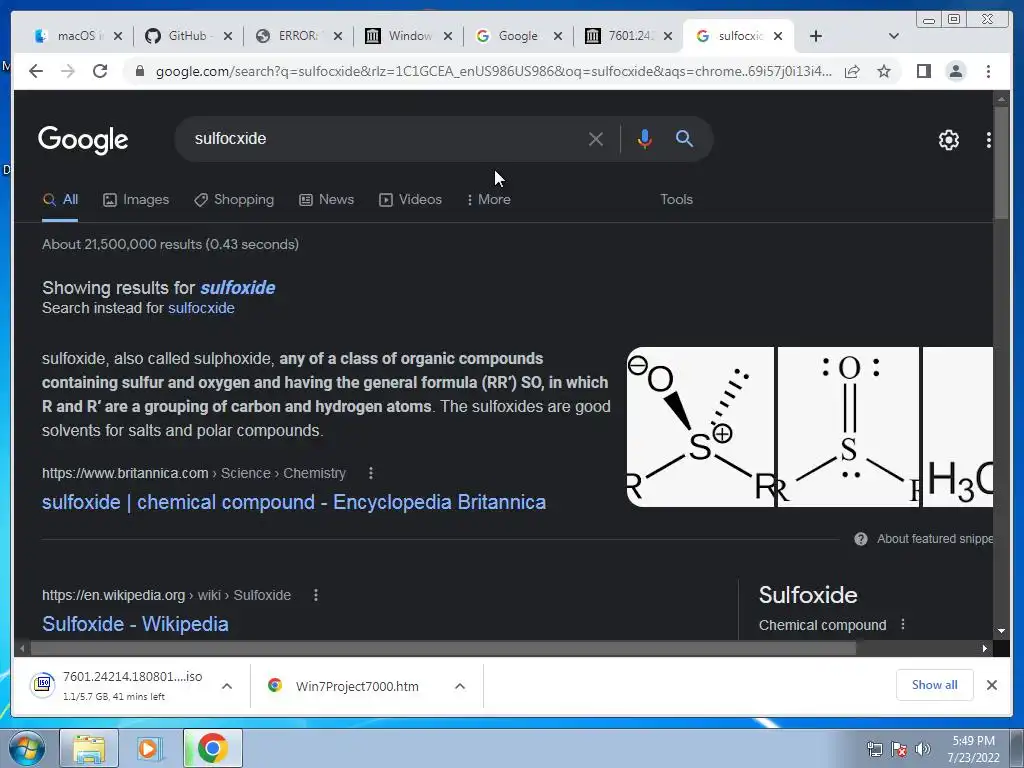Close the downloads bar
The width and height of the screenshot is (1024, 768).
coord(992,685)
